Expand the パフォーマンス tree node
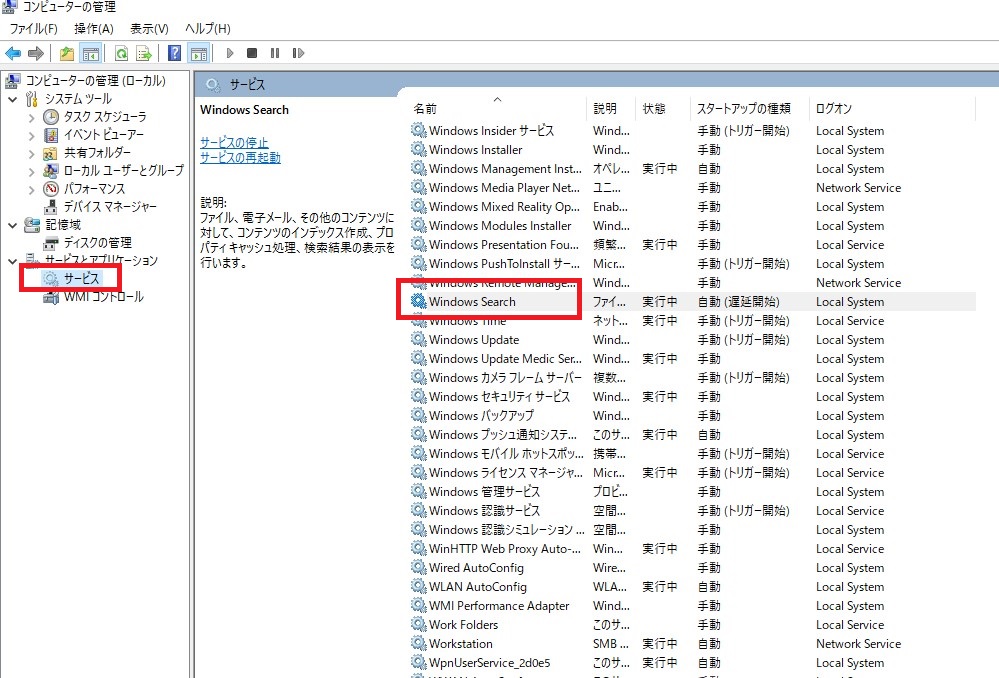The width and height of the screenshot is (999, 678). coord(31,189)
